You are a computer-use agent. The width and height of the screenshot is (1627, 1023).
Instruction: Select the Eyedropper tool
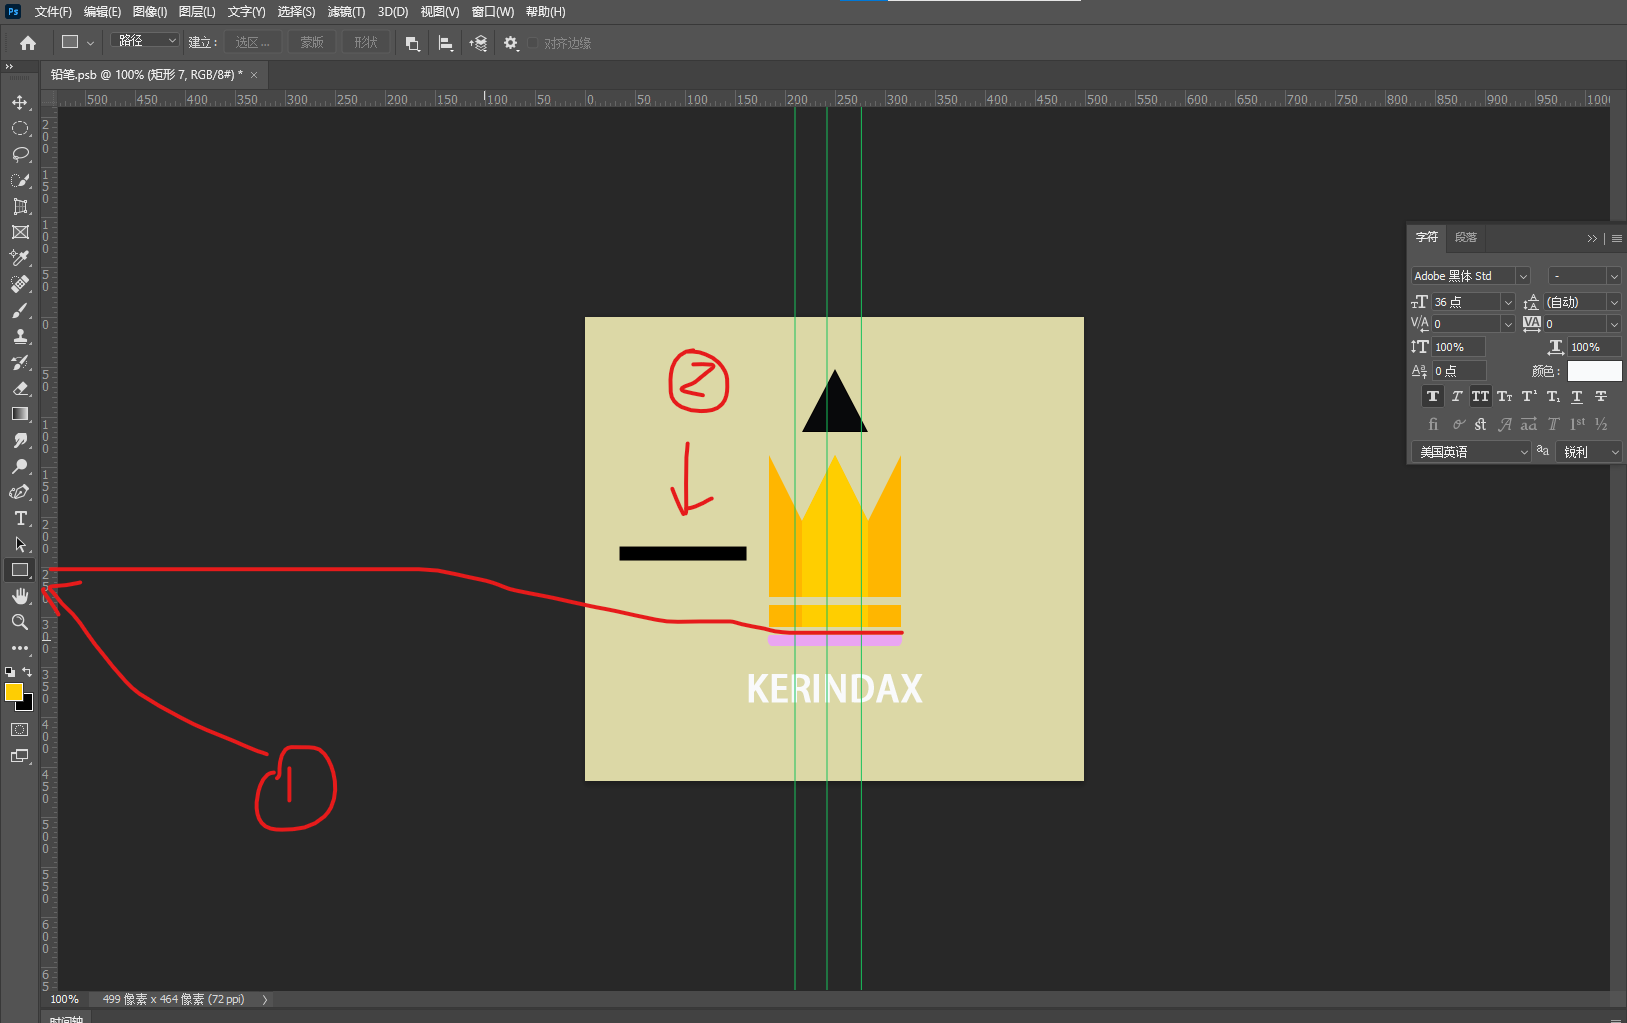[20, 258]
